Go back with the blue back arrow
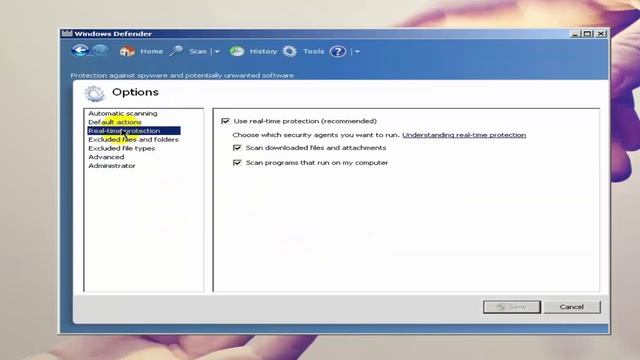This screenshot has width=640, height=360. coord(80,51)
